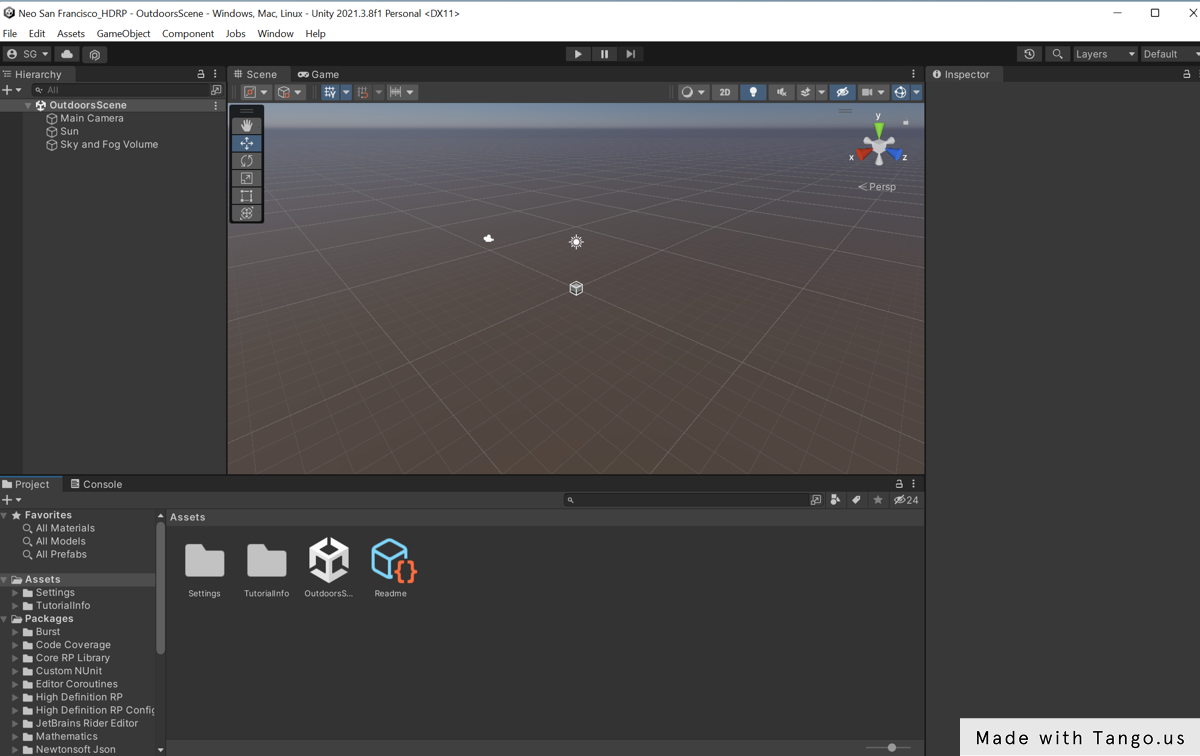Select the combined Transform tool
The width and height of the screenshot is (1200, 756).
(x=246, y=213)
